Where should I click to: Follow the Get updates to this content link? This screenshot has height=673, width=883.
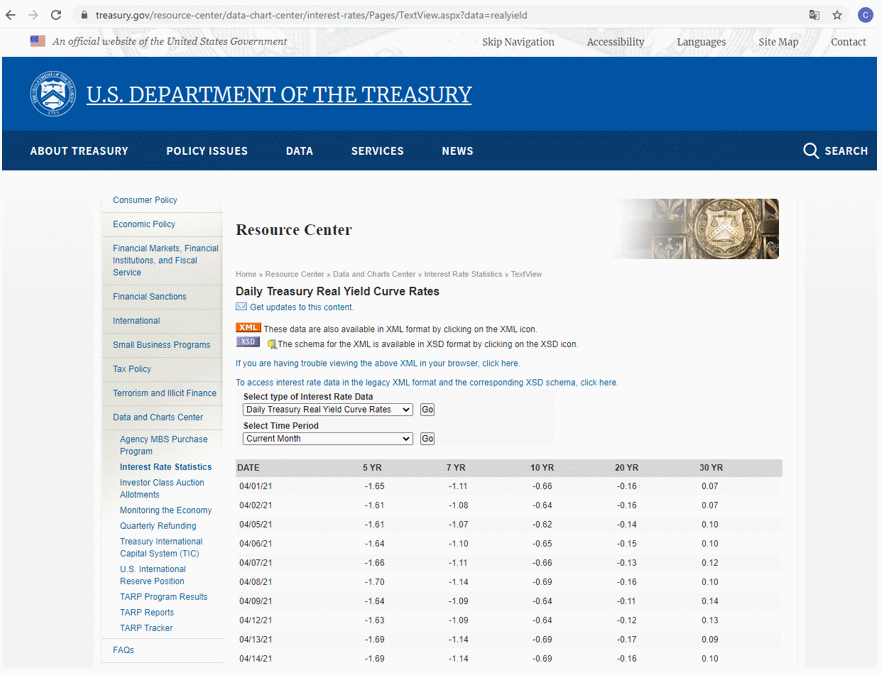click(301, 308)
